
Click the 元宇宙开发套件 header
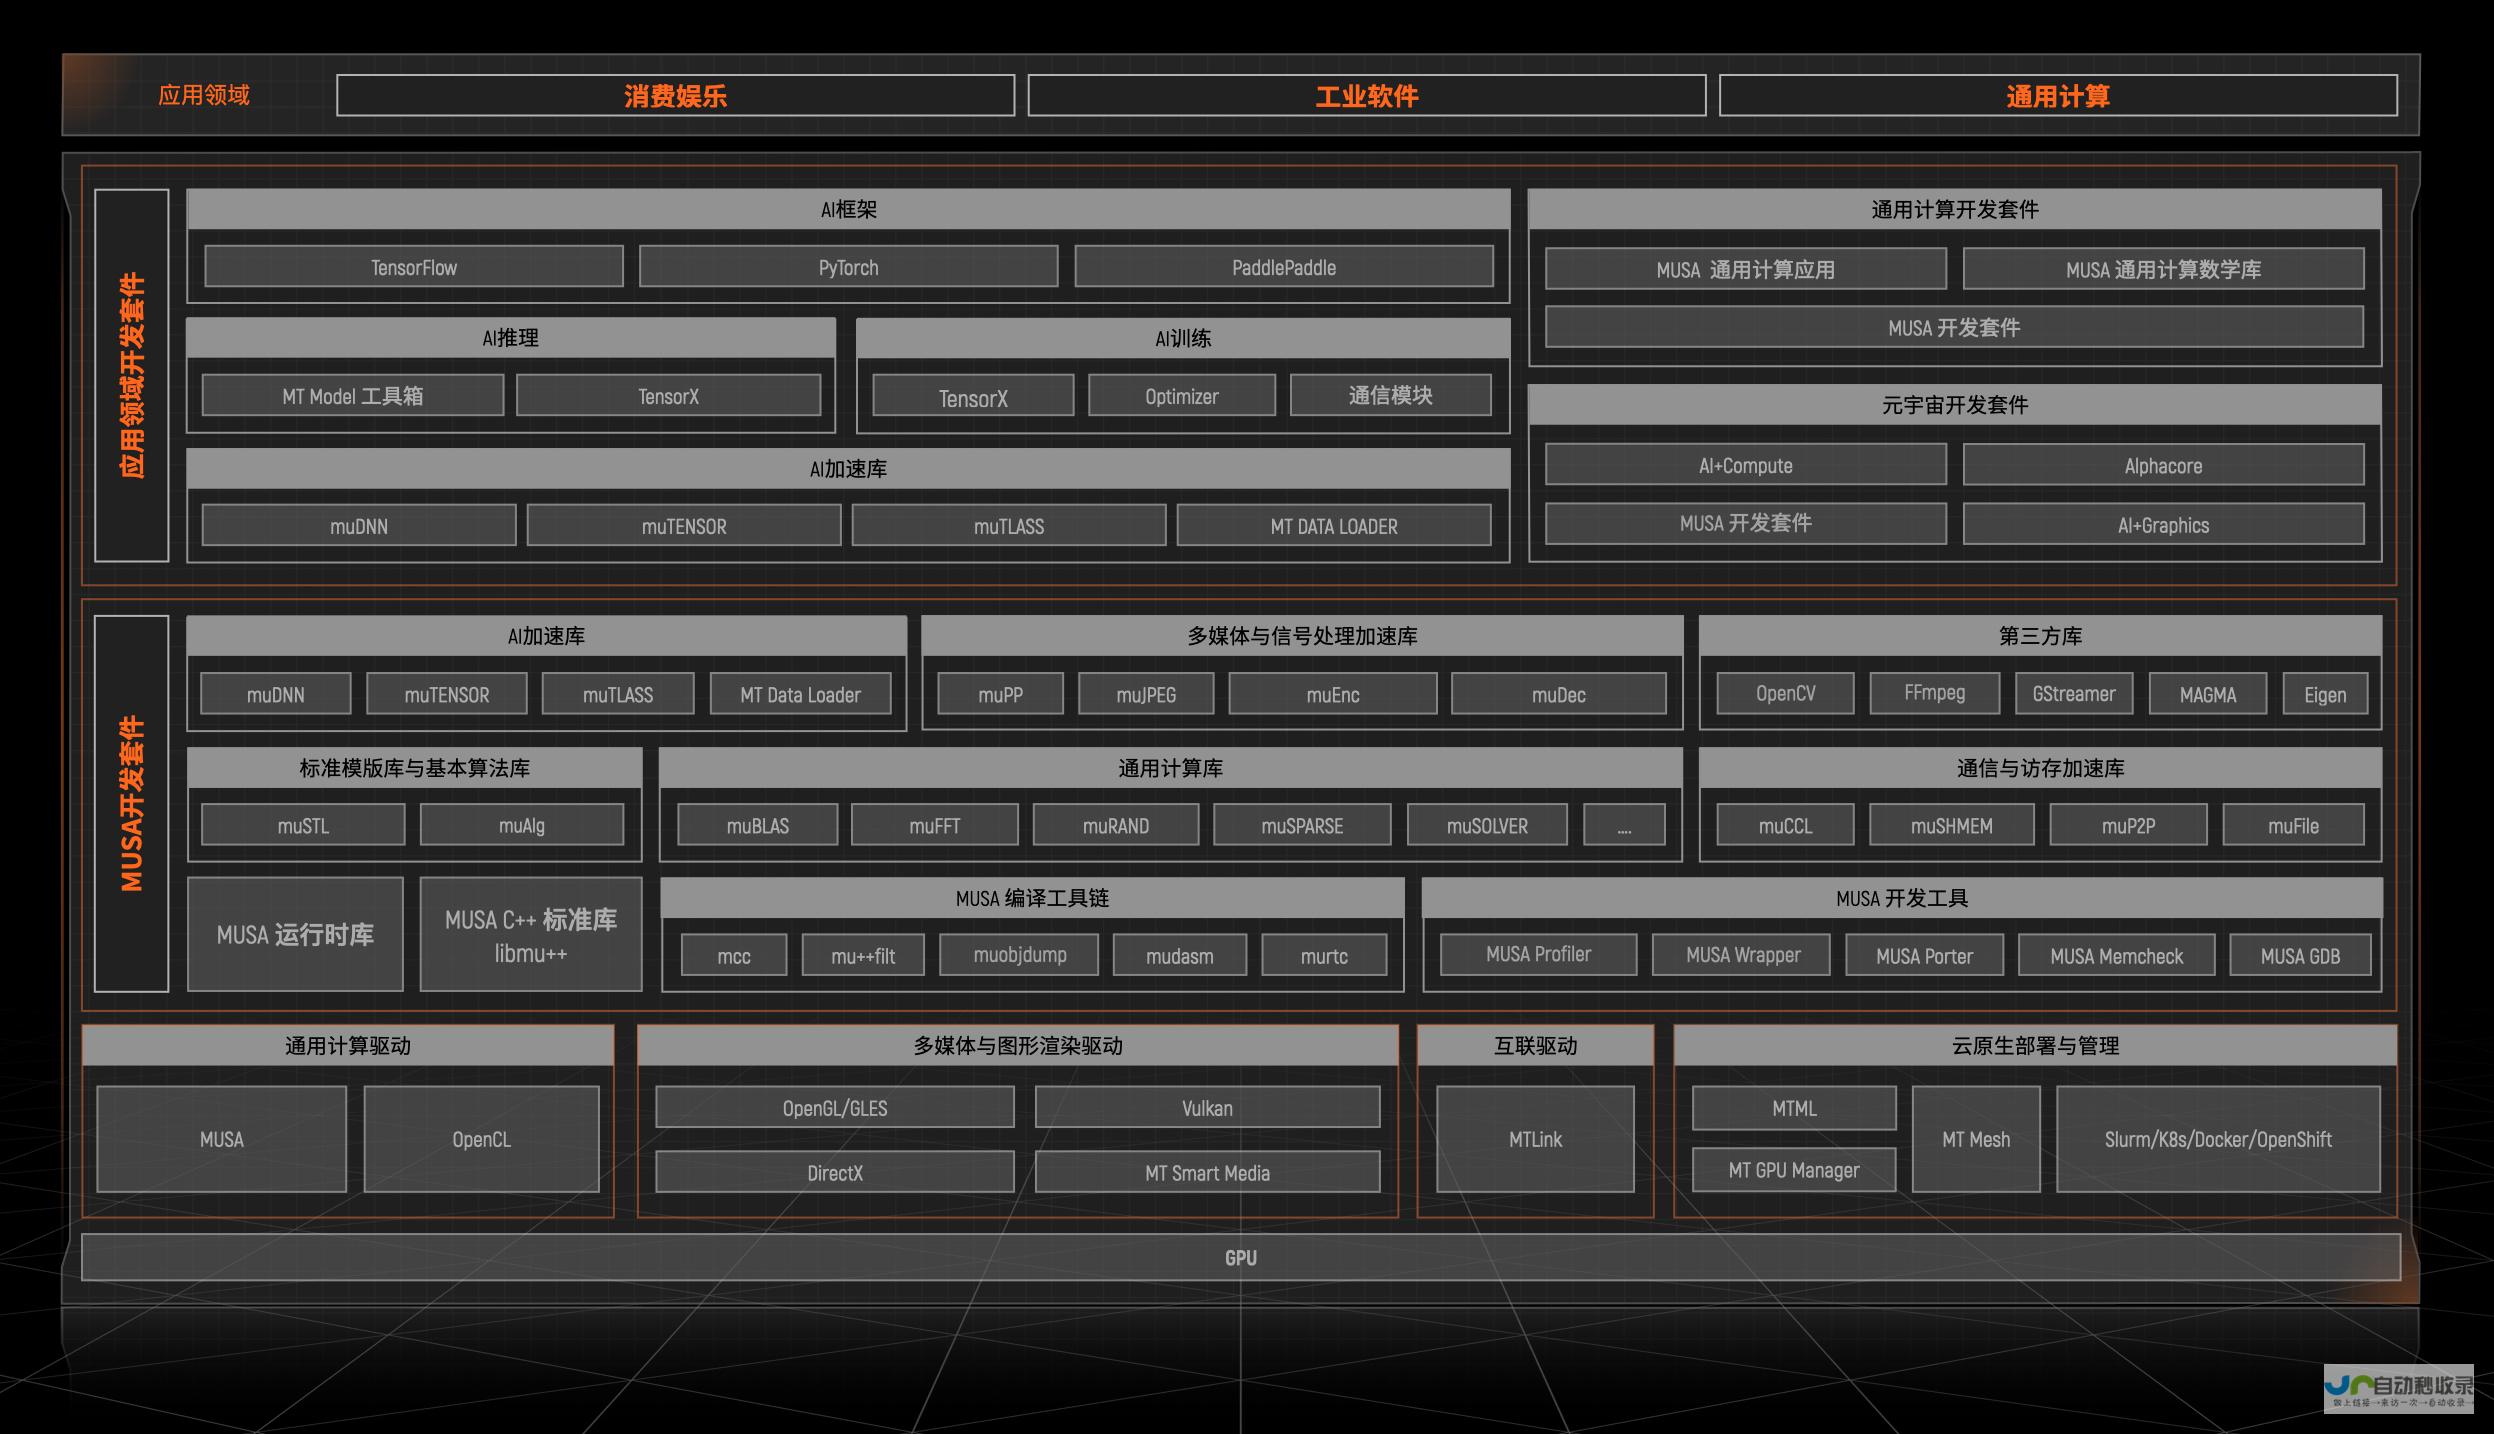pyautogui.click(x=1955, y=405)
